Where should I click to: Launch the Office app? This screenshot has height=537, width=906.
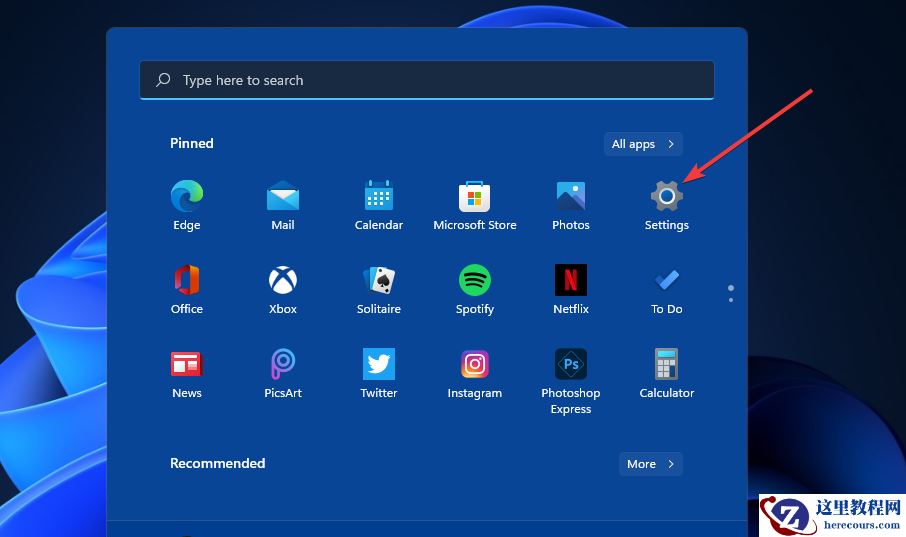(187, 289)
